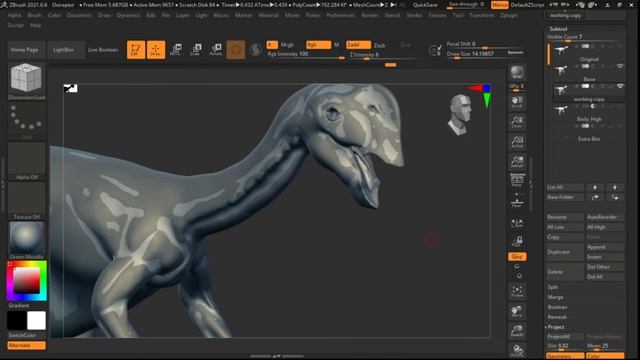Click the Zoom canvas icon
Screen dimensions: 640x360
pos(517,122)
